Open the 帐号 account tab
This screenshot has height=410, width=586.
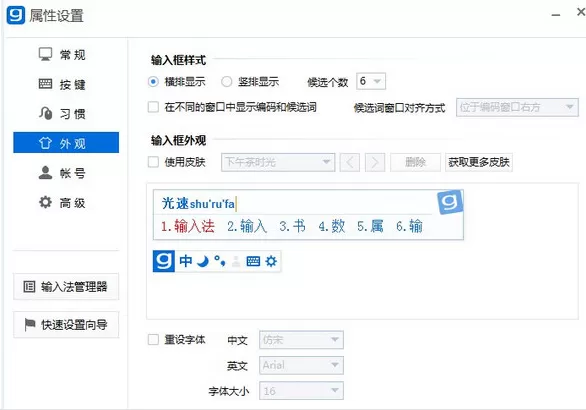(x=66, y=173)
